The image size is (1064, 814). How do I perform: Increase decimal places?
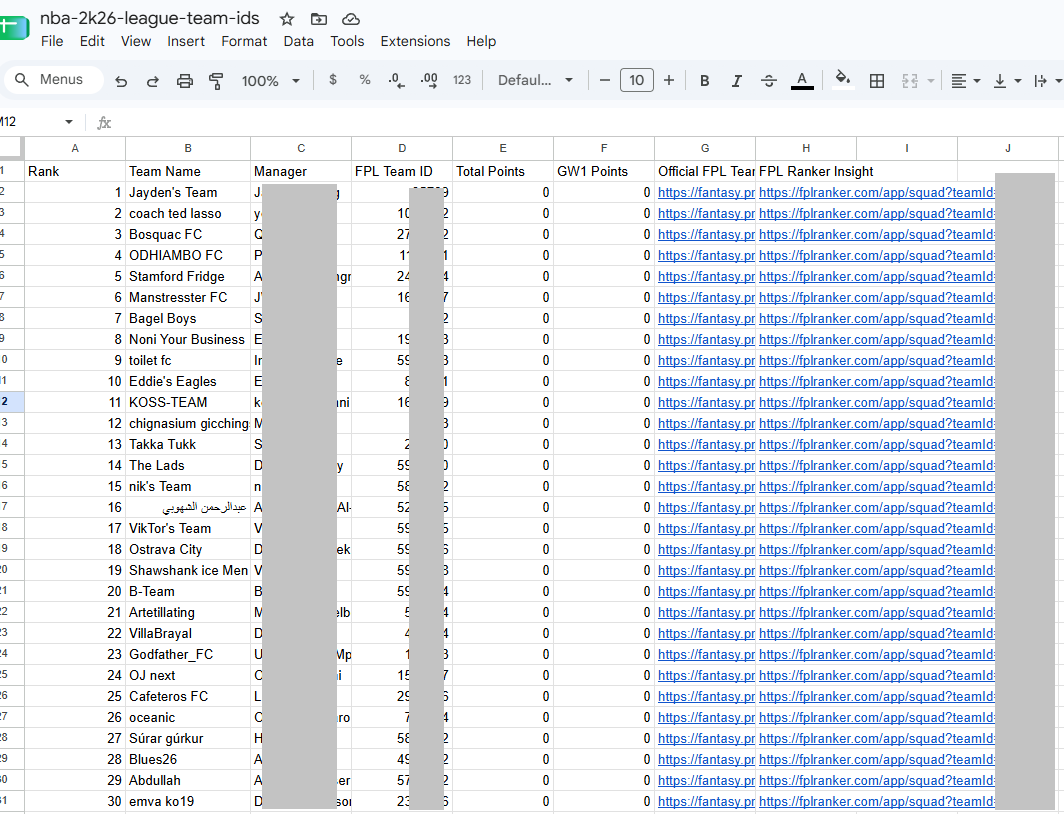(x=429, y=81)
